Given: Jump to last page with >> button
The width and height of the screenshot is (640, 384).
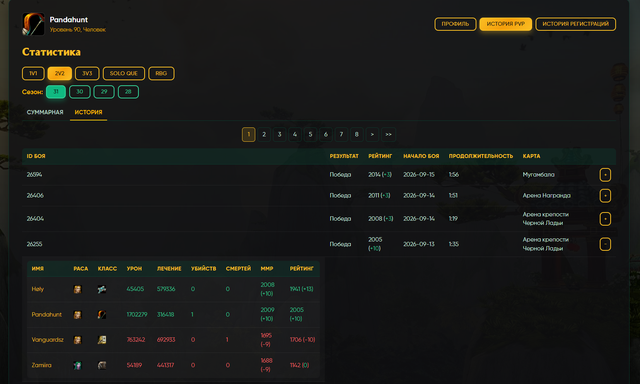Looking at the screenshot, I should coord(389,134).
